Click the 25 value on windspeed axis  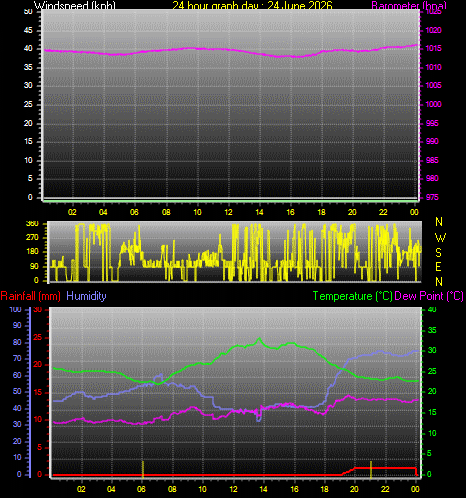(28, 104)
